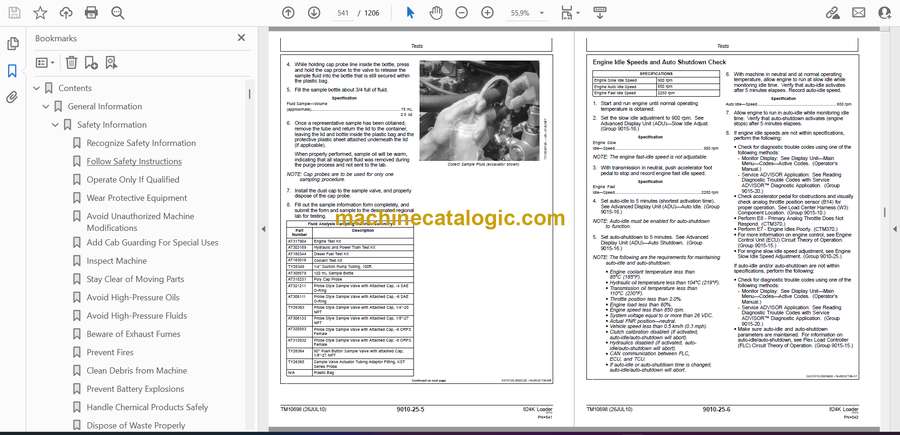The width and height of the screenshot is (900, 435).
Task: Print the document
Action: pos(91,13)
